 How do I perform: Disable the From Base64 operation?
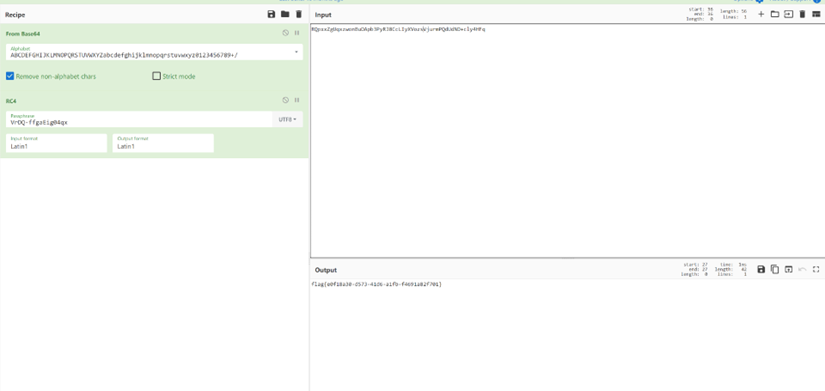point(286,33)
